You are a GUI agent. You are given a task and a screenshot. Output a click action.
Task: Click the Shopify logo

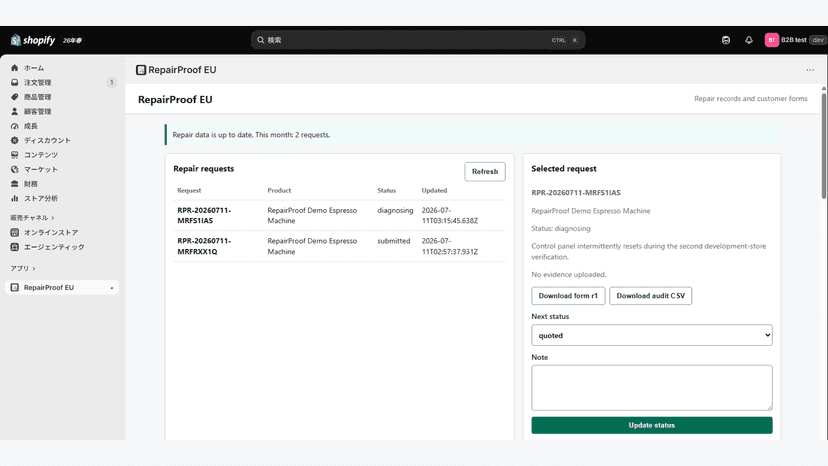point(33,40)
